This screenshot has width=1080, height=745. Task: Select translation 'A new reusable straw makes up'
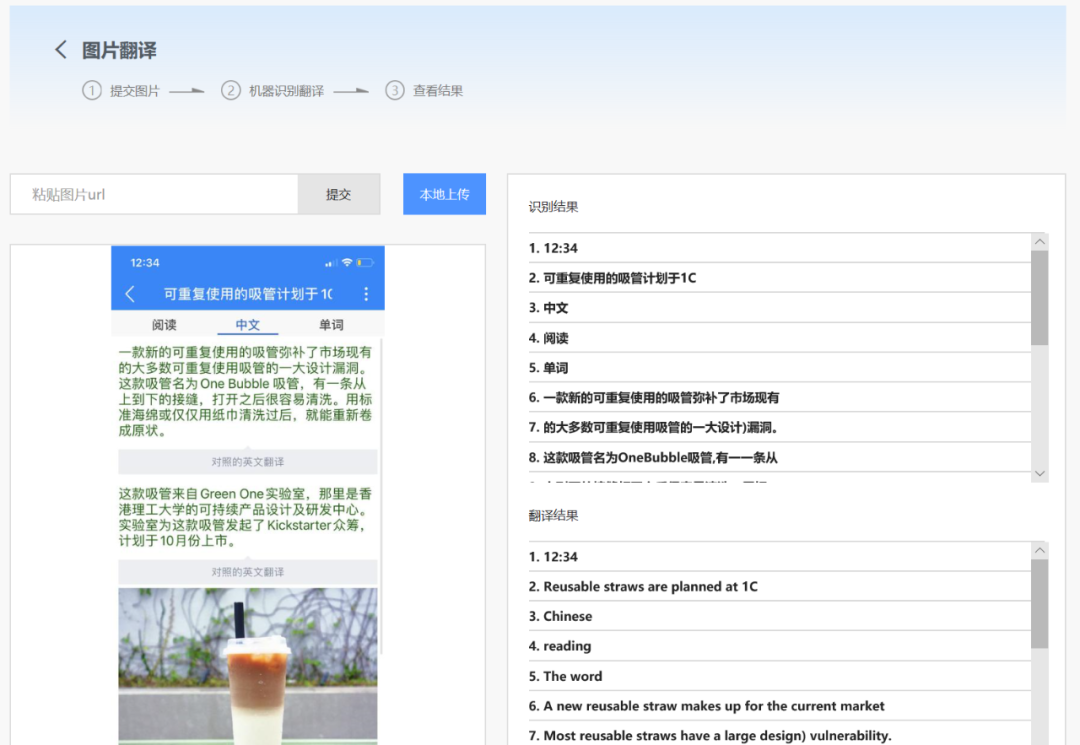(780, 706)
